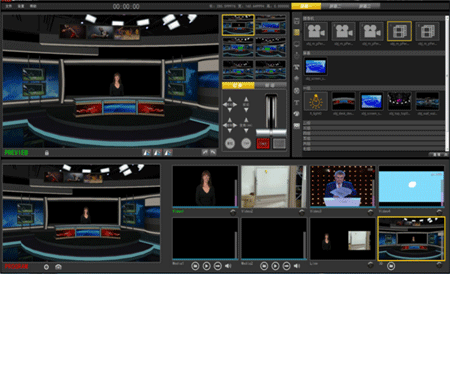This screenshot has height=375, width=450.
Task: Open the second top tab next to yellow tab
Action: (x=335, y=6)
